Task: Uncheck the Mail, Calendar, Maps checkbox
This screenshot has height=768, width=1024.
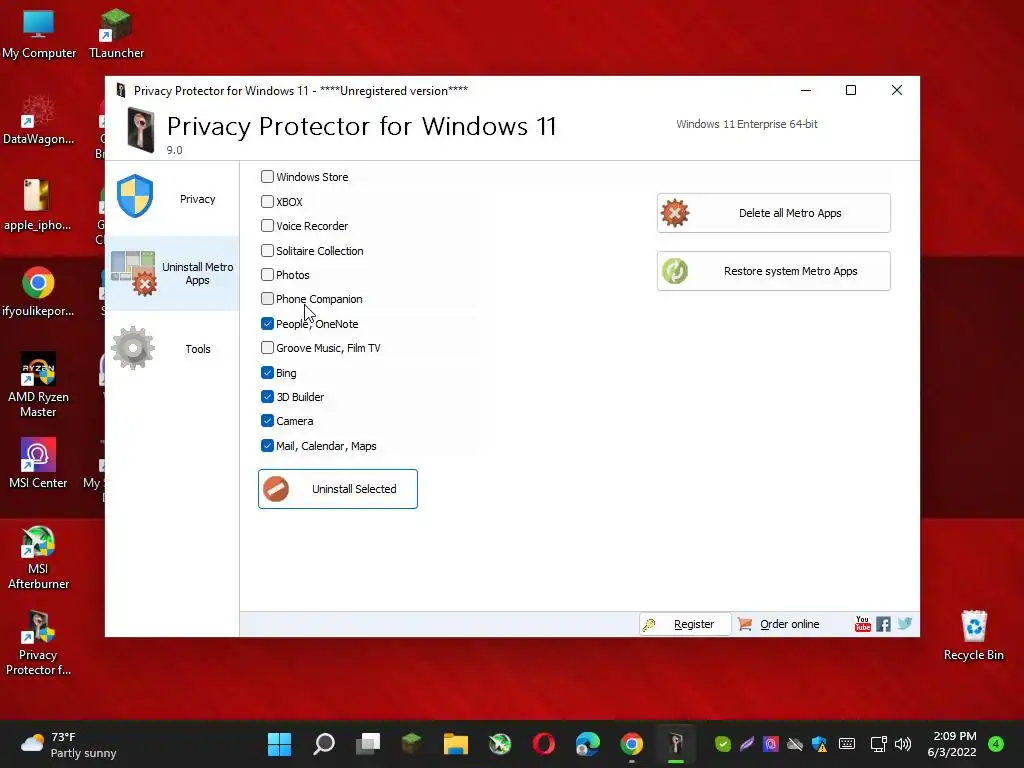Action: tap(267, 445)
